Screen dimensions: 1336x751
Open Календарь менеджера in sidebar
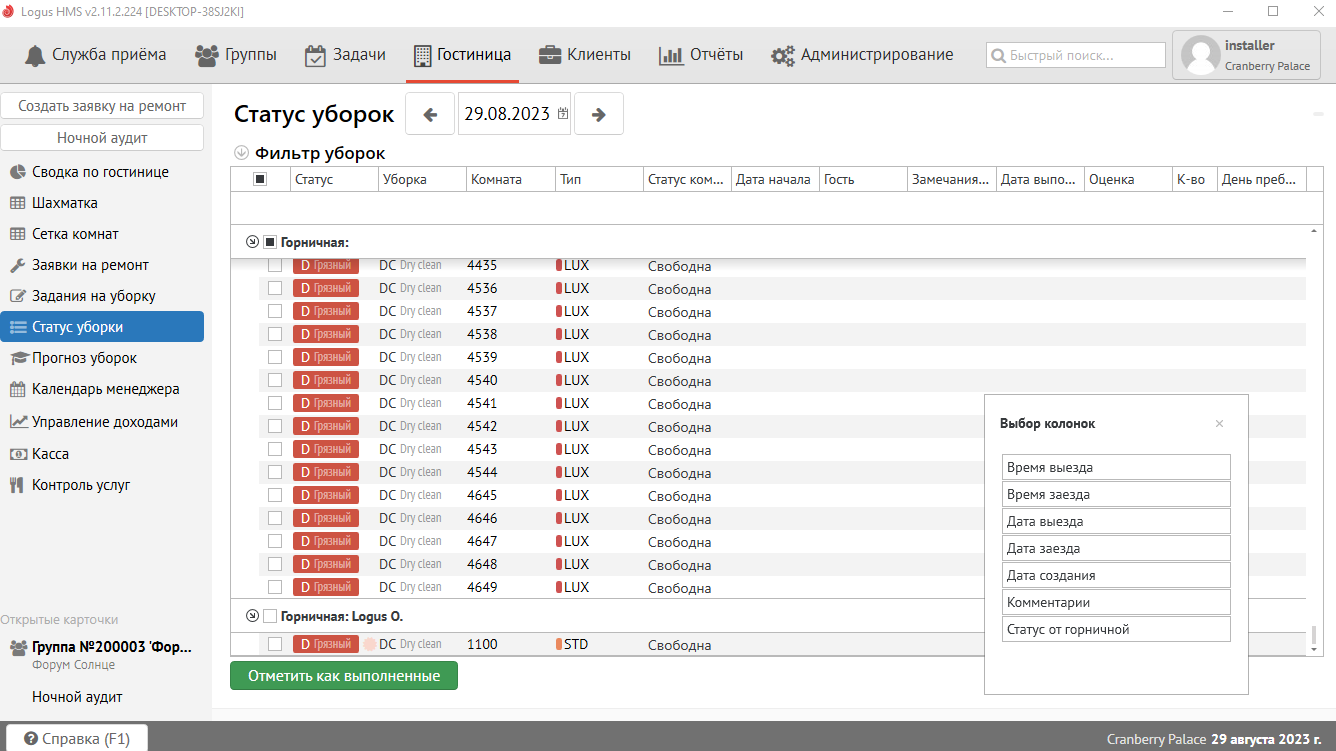tap(105, 389)
